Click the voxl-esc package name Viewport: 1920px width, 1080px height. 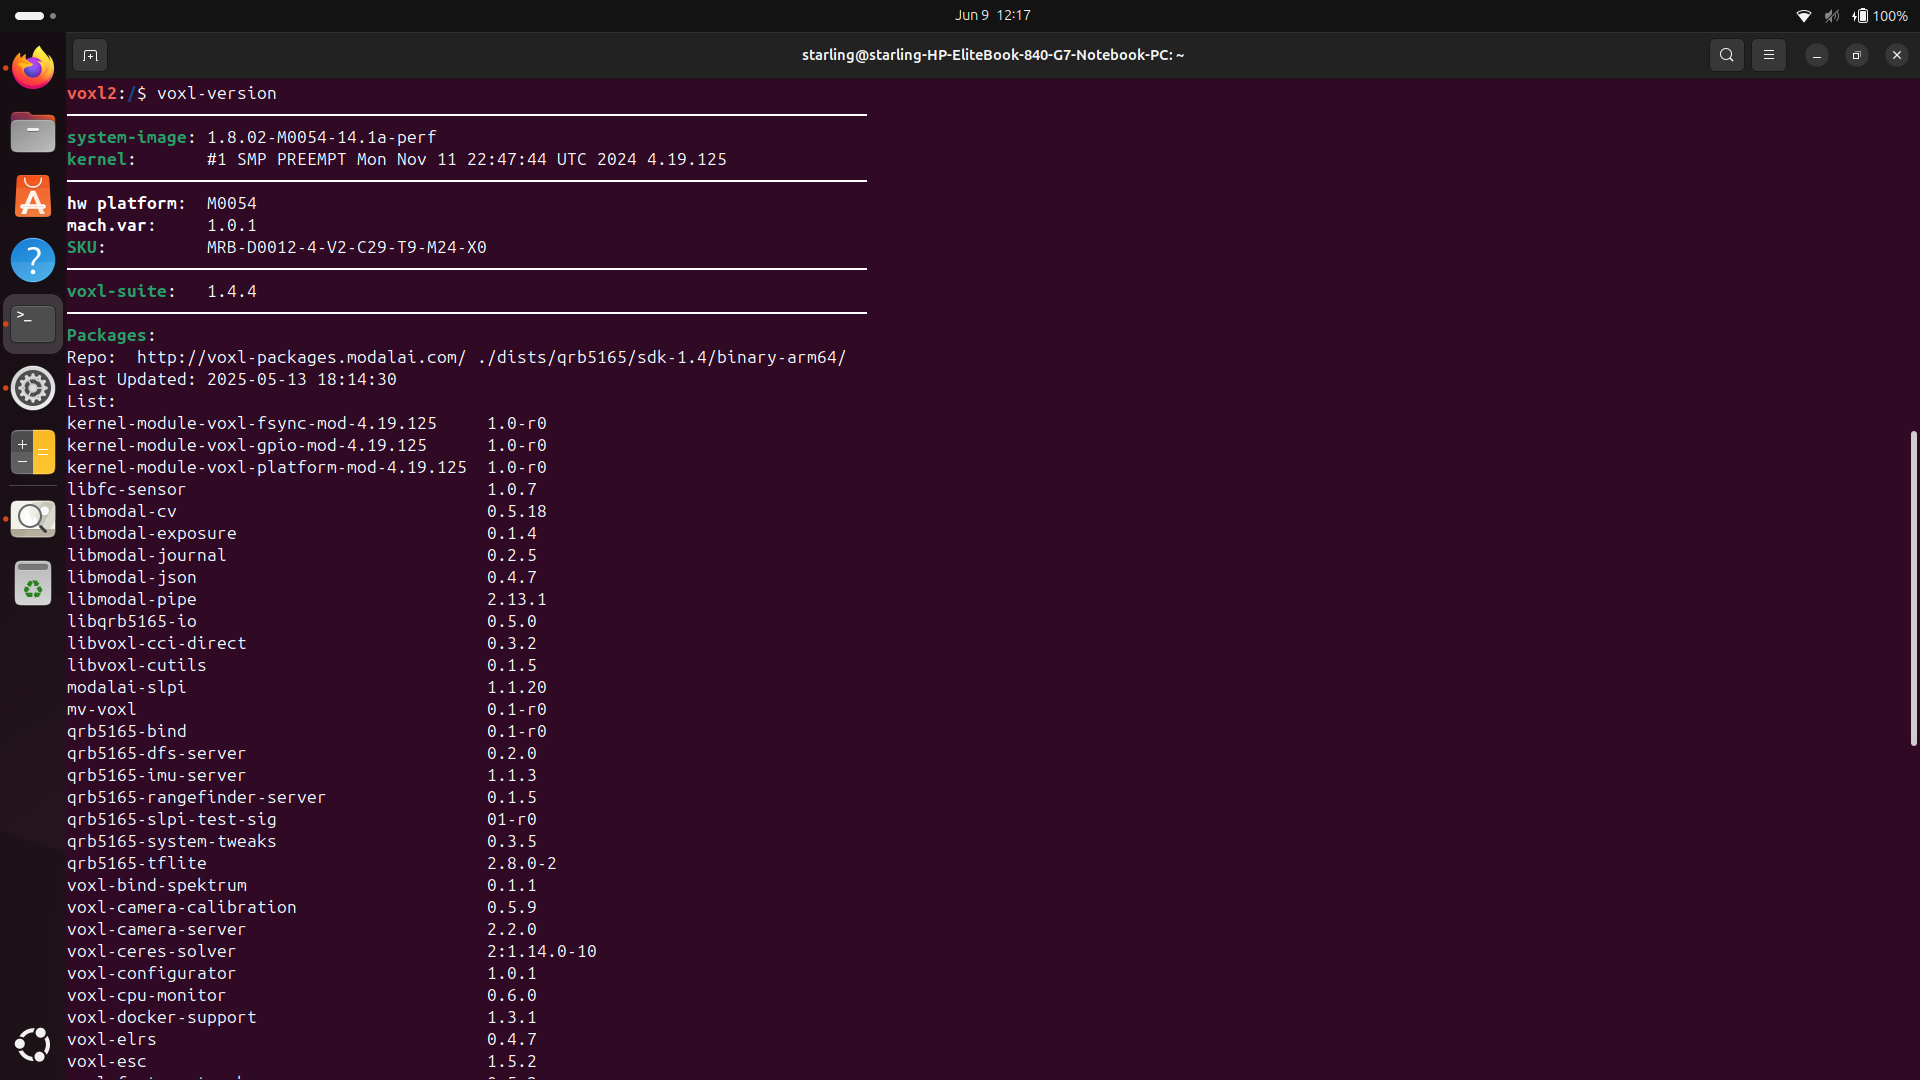tap(107, 1061)
